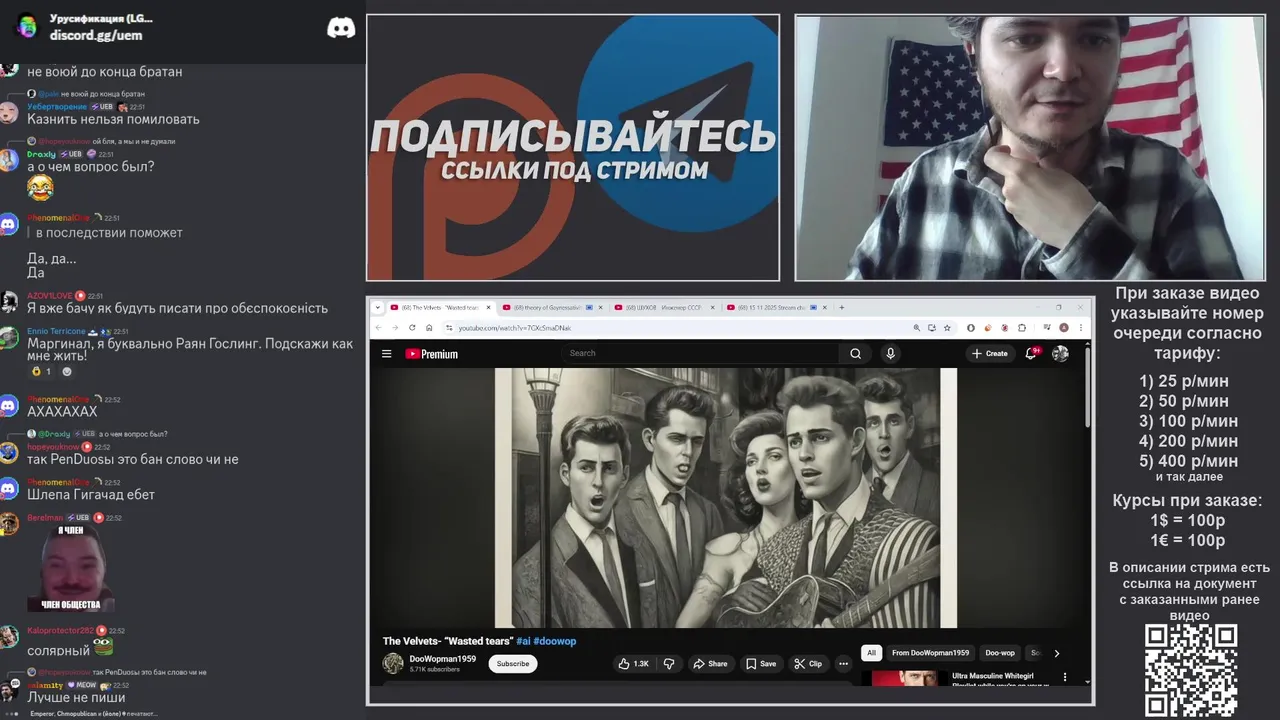This screenshot has height=720, width=1280.
Task: Click the Share button
Action: [711, 663]
